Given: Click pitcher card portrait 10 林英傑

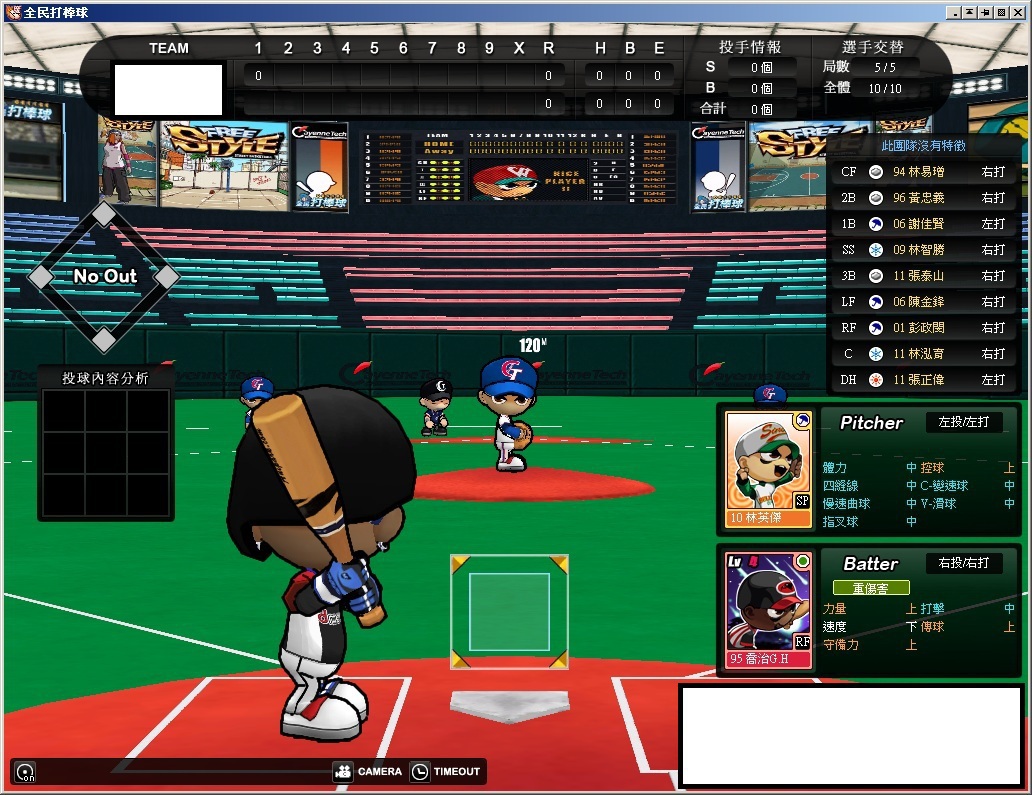Looking at the screenshot, I should tap(768, 469).
